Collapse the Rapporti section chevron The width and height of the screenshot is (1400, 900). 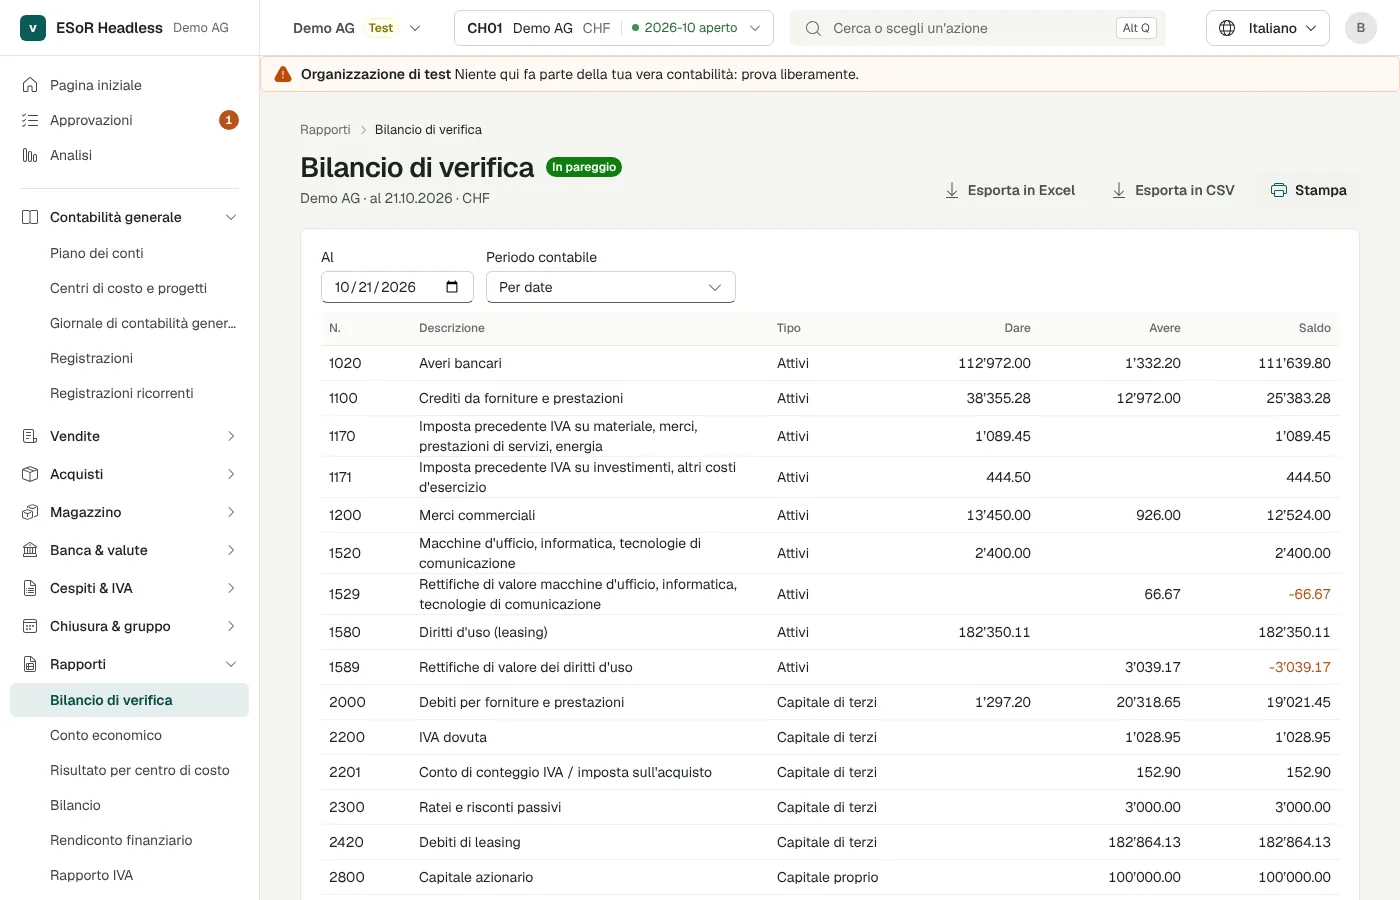click(x=231, y=664)
